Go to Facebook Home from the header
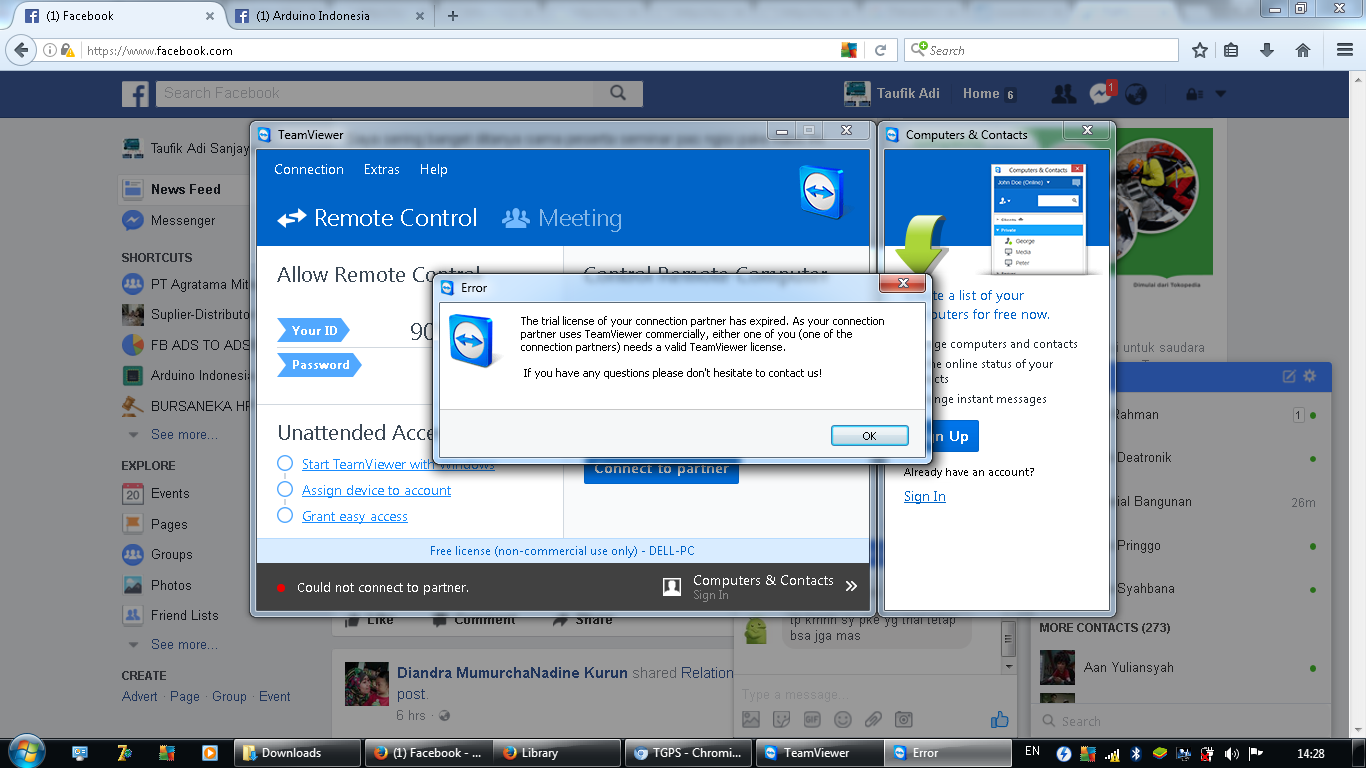This screenshot has height=768, width=1366. point(981,93)
